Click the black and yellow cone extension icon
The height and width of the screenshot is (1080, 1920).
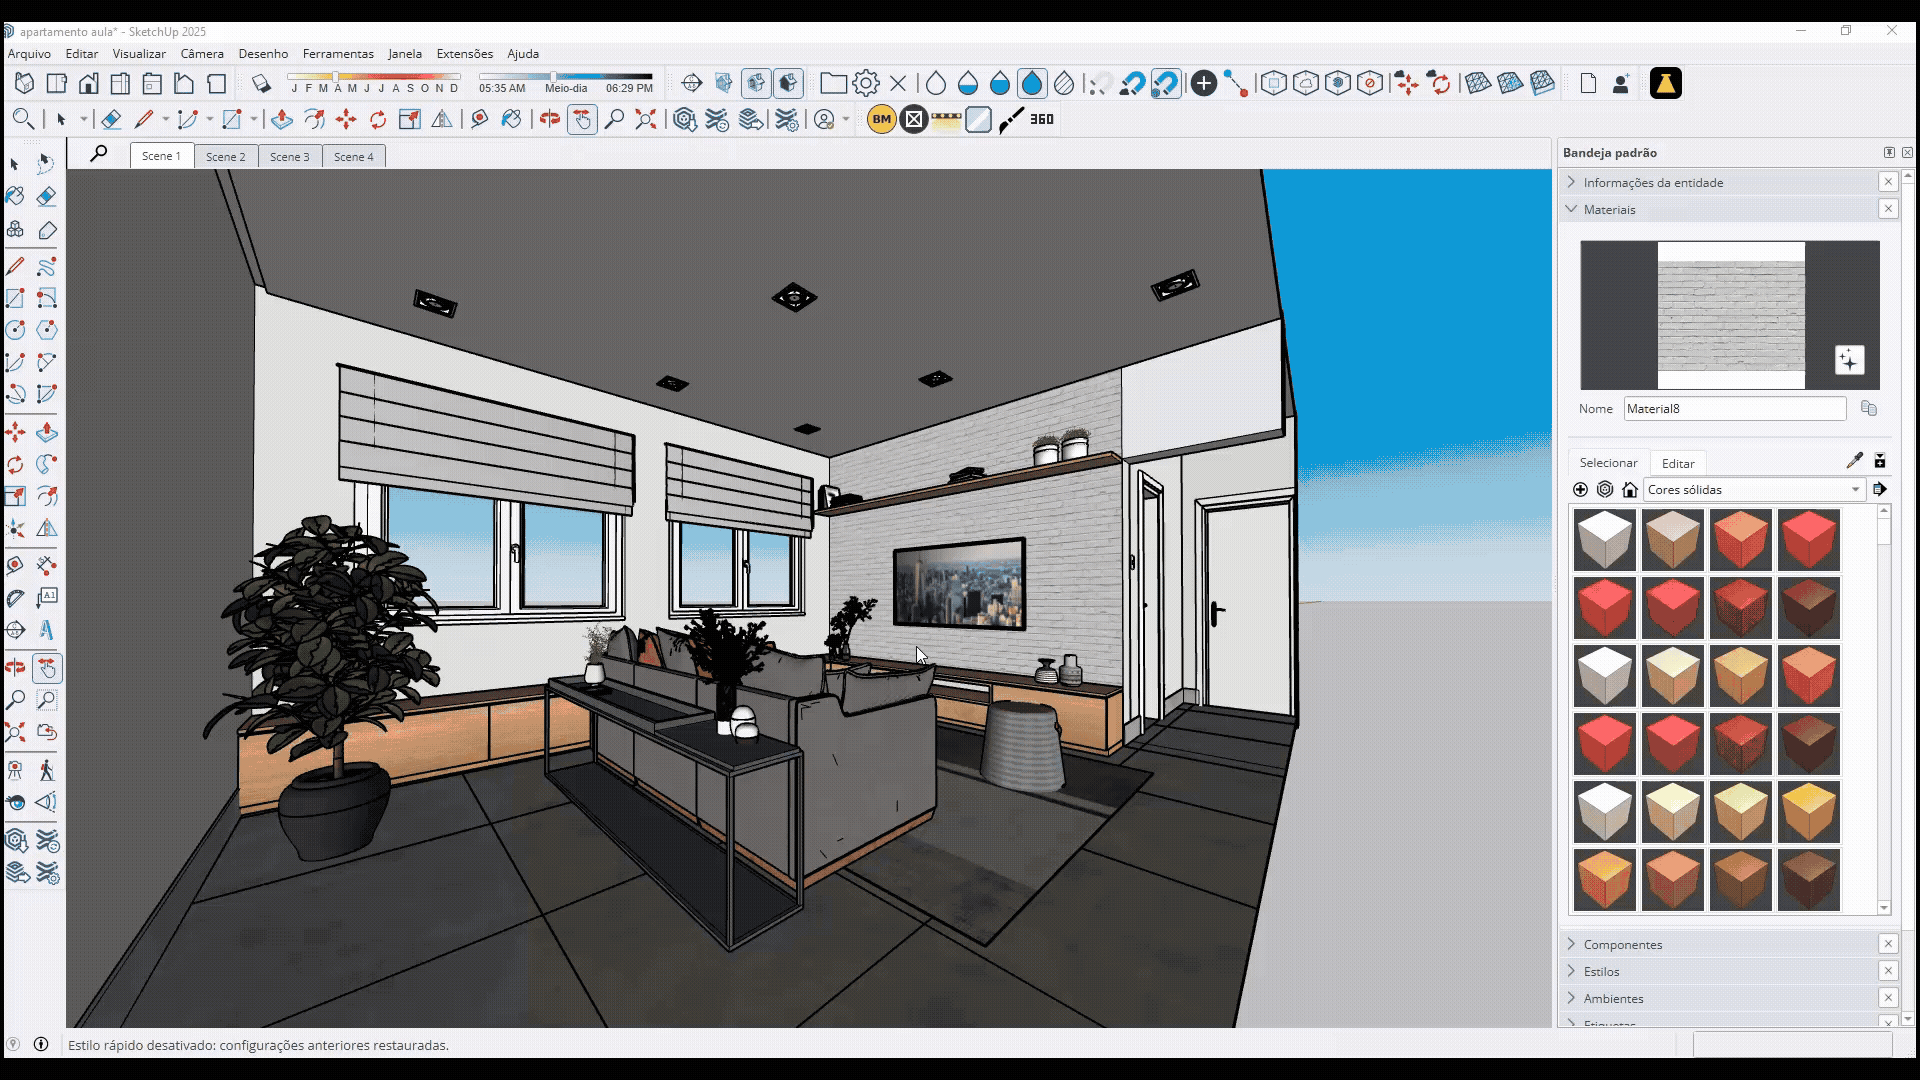[x=1666, y=84]
